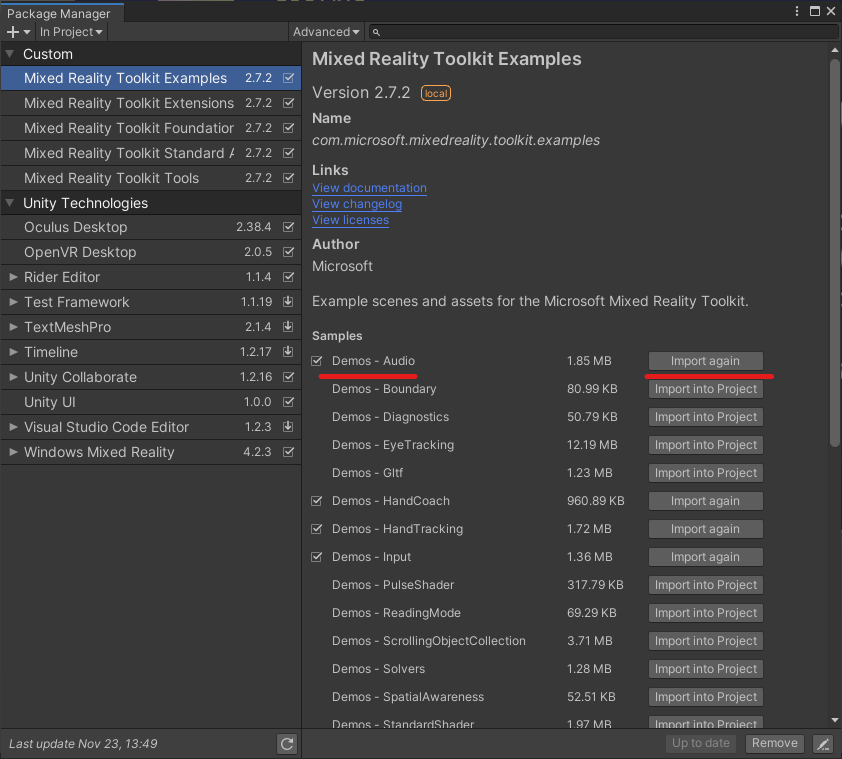Click the edit pencil icon beside Remove
This screenshot has width=842, height=759.
823,744
